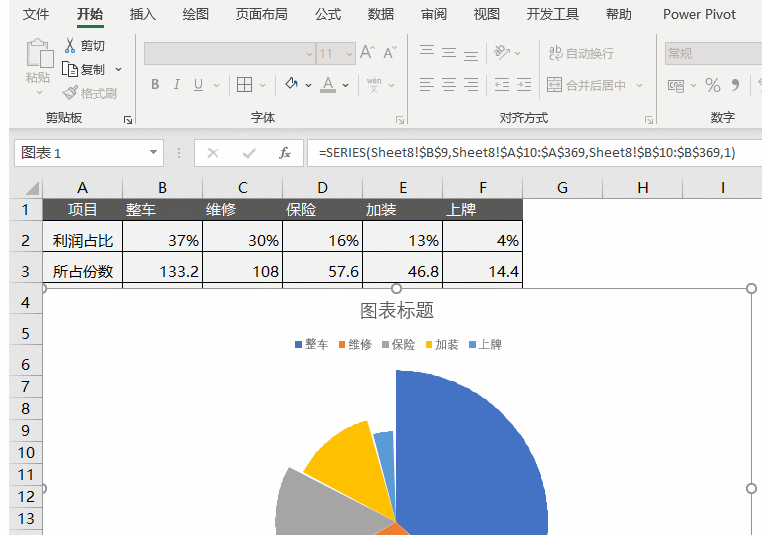
Task: Click the yellow 加装 pie slice
Action: [354, 466]
